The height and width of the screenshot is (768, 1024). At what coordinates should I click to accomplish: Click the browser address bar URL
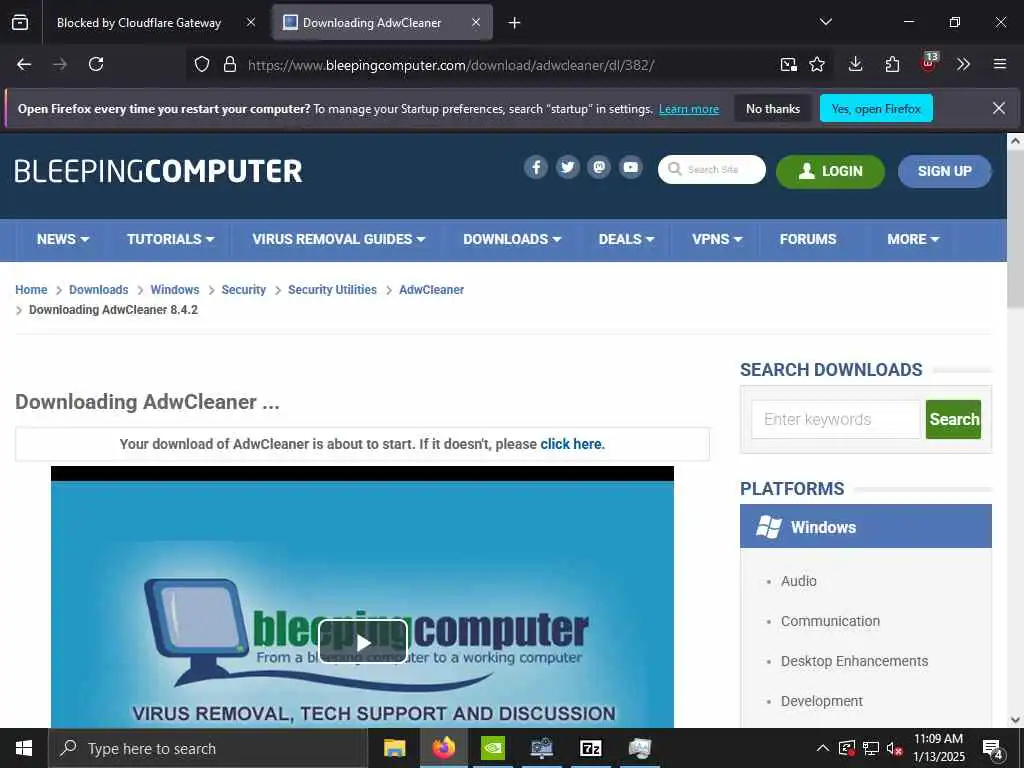click(451, 65)
